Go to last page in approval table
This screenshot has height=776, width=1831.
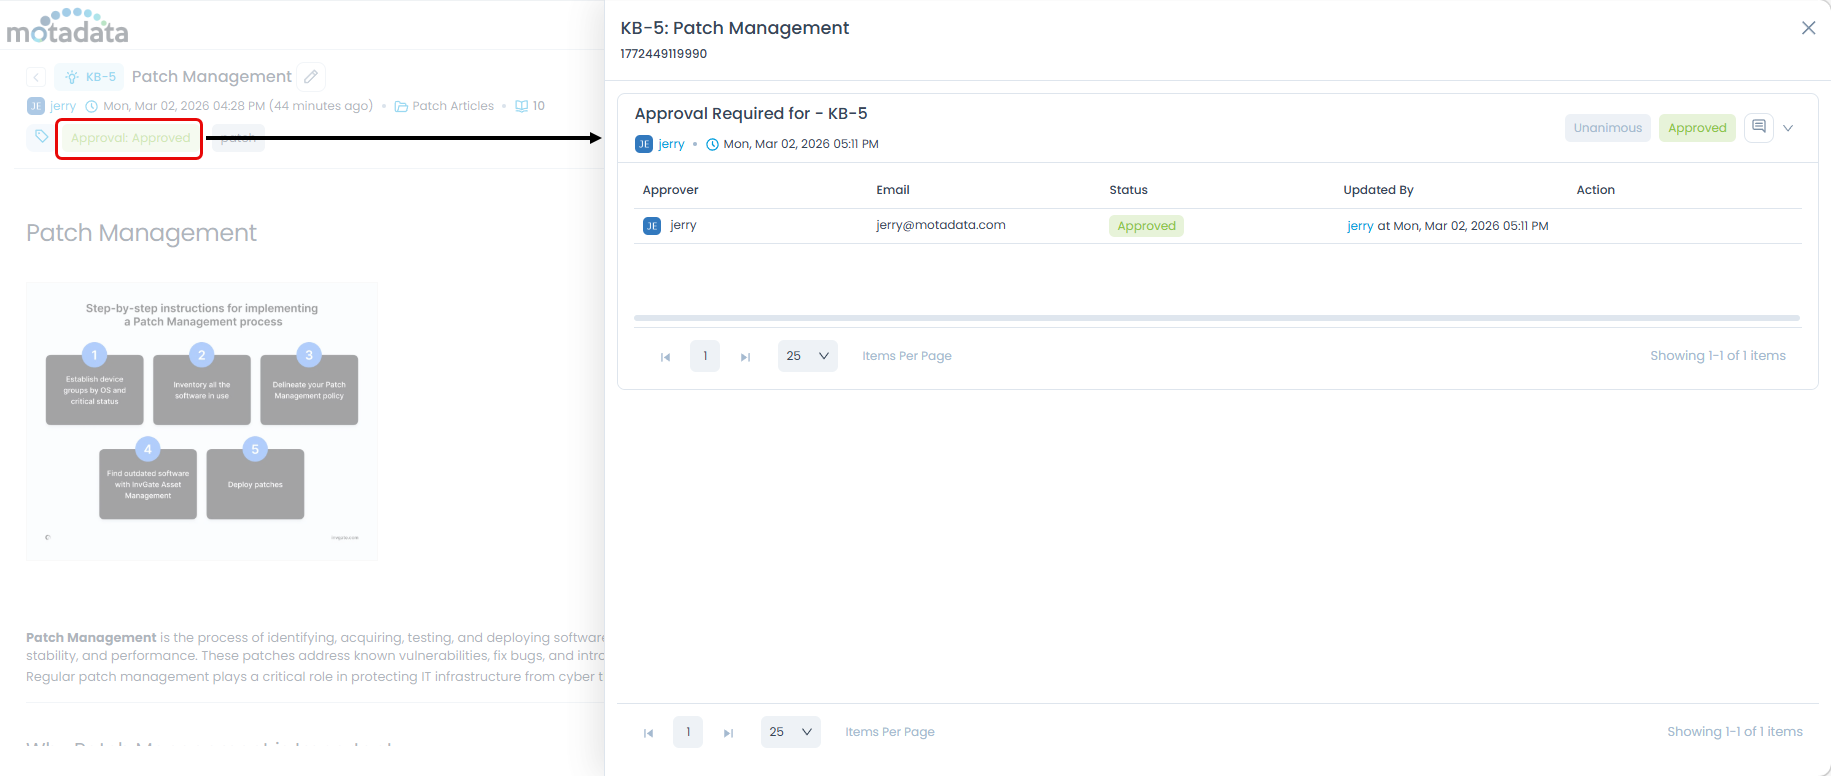(745, 357)
